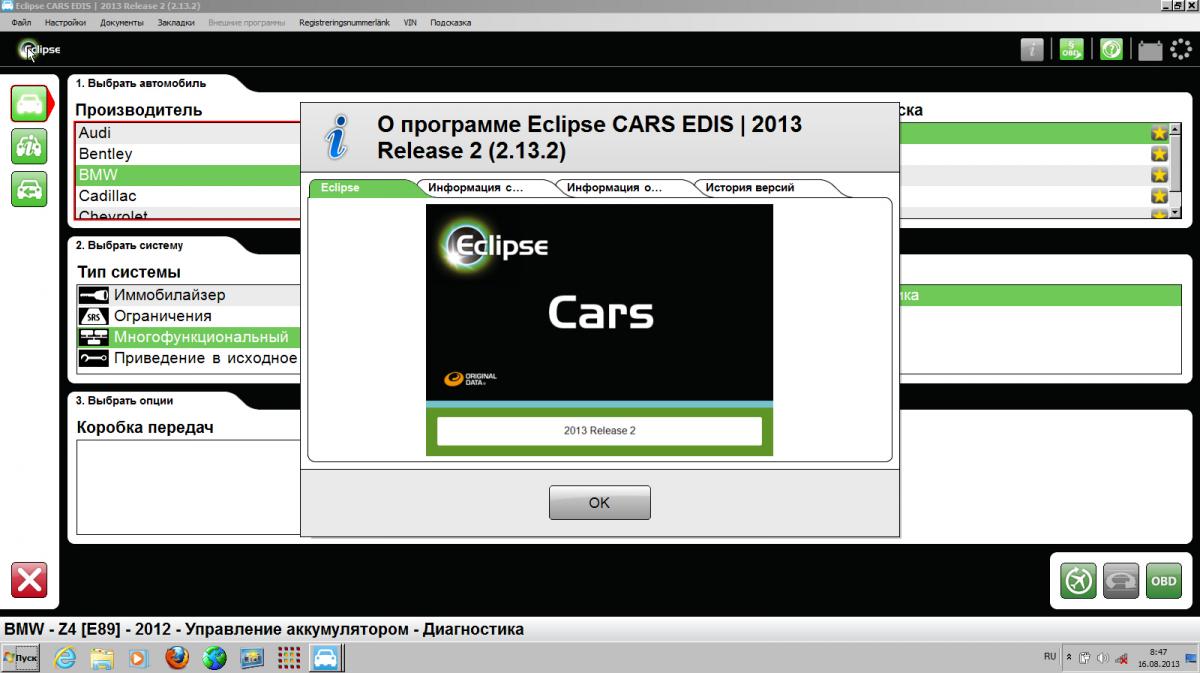Select Audi in manufacturer list
This screenshot has height=673, width=1200.
coord(188,133)
